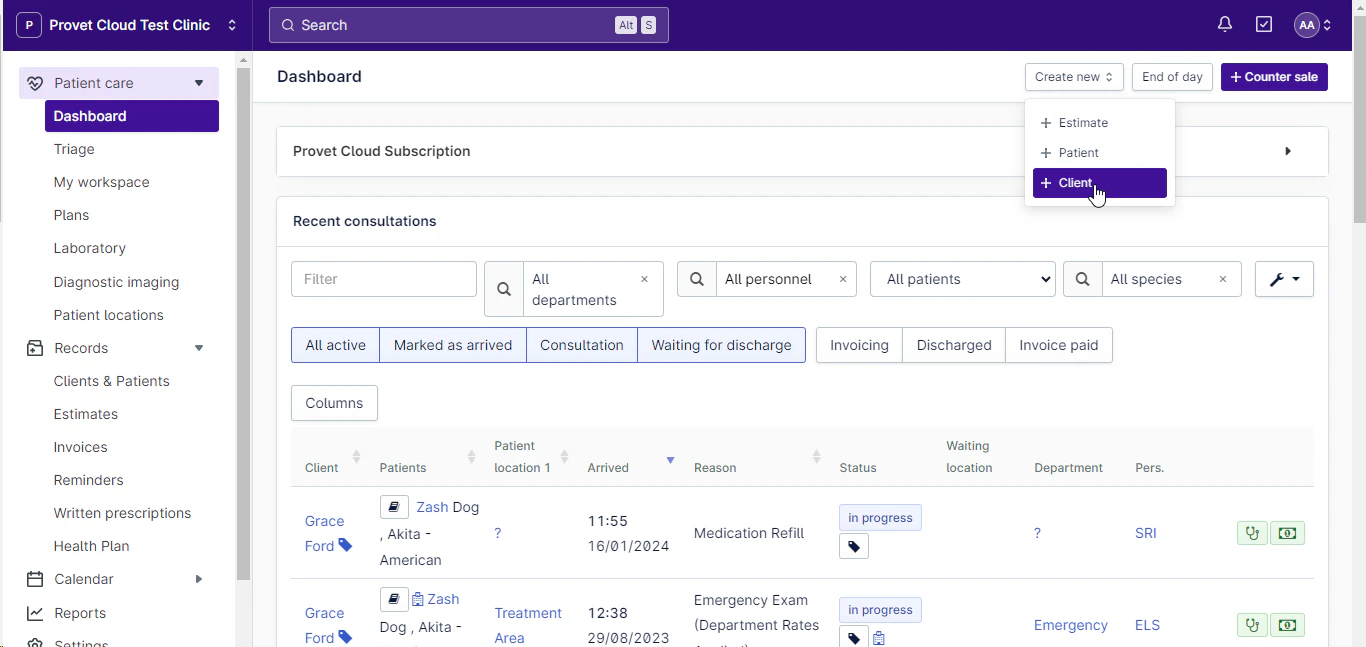Open the wrench settings tool above the consultation list
This screenshot has width=1366, height=647.
pyautogui.click(x=1284, y=279)
